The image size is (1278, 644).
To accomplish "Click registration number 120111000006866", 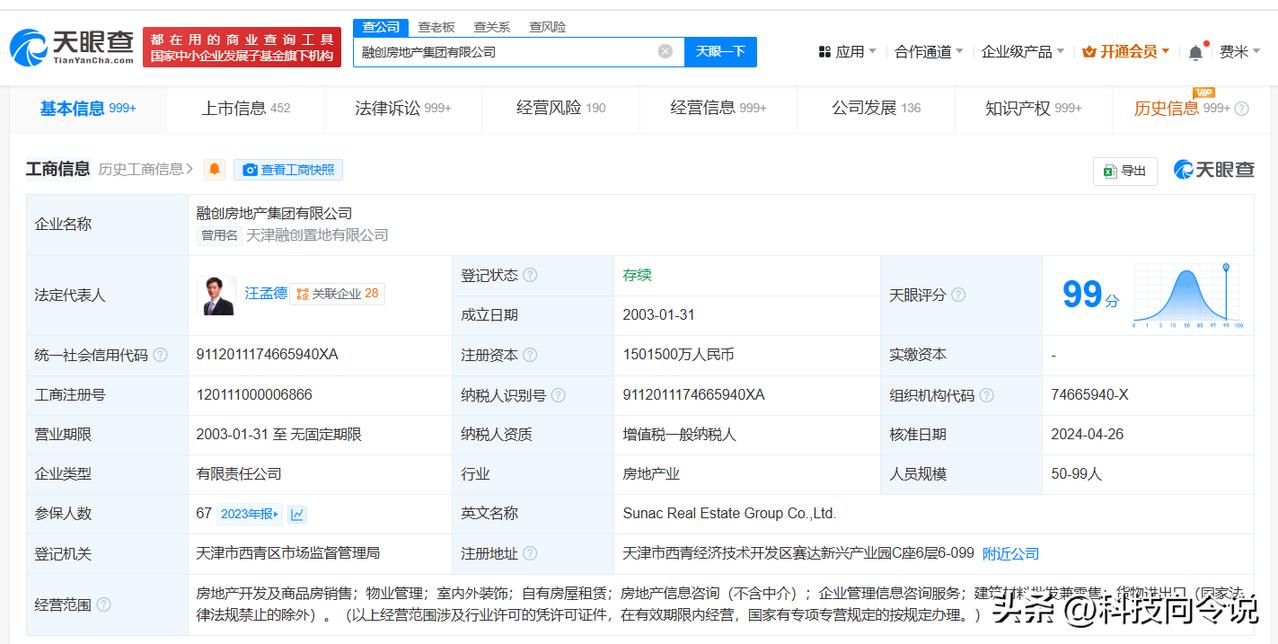I will 254,395.
